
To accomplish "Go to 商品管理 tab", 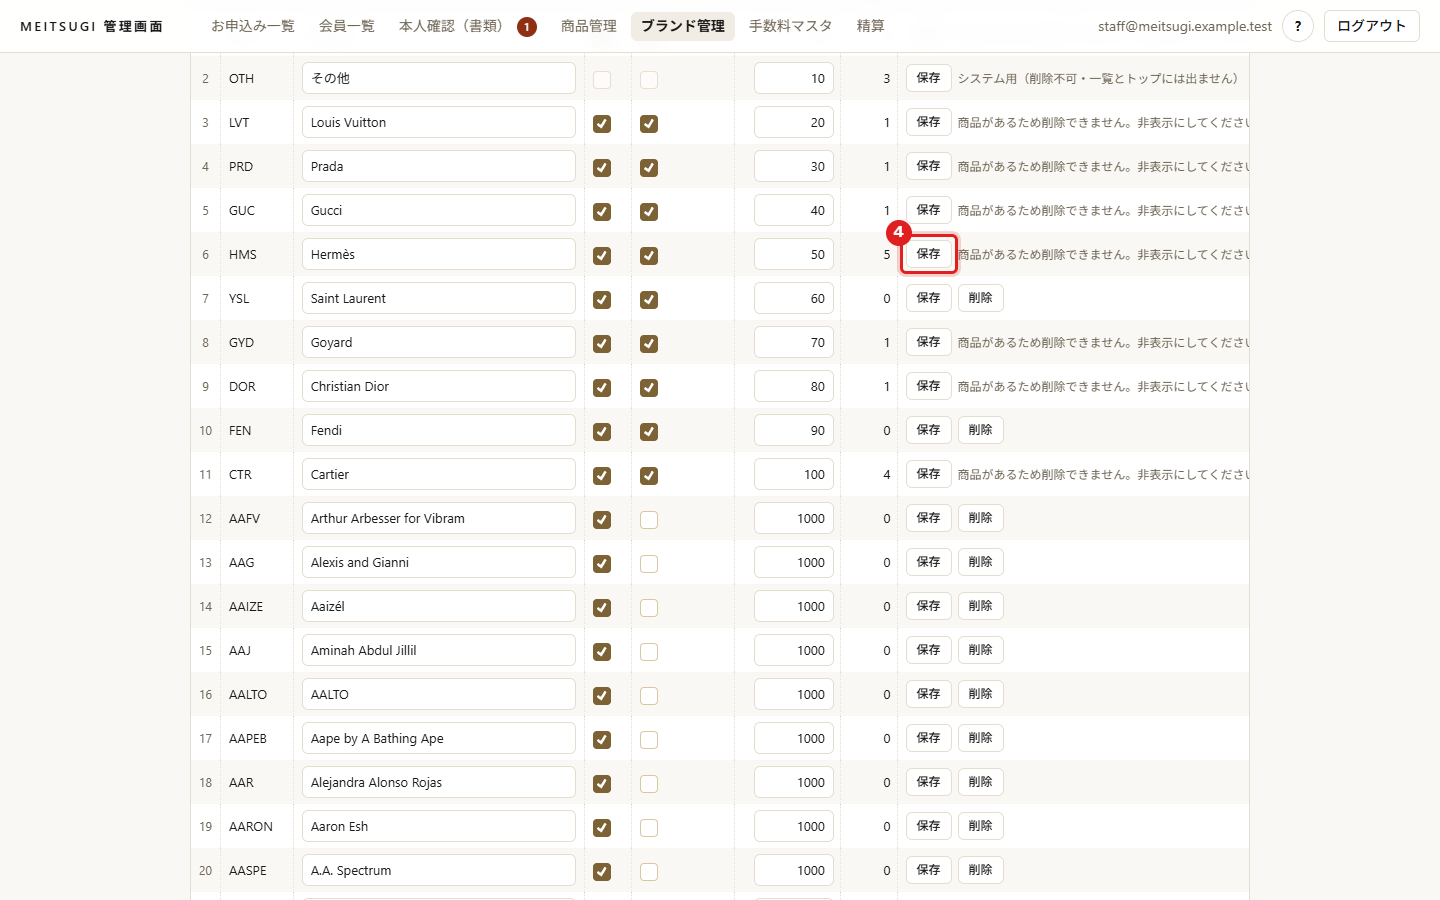I will (x=589, y=26).
